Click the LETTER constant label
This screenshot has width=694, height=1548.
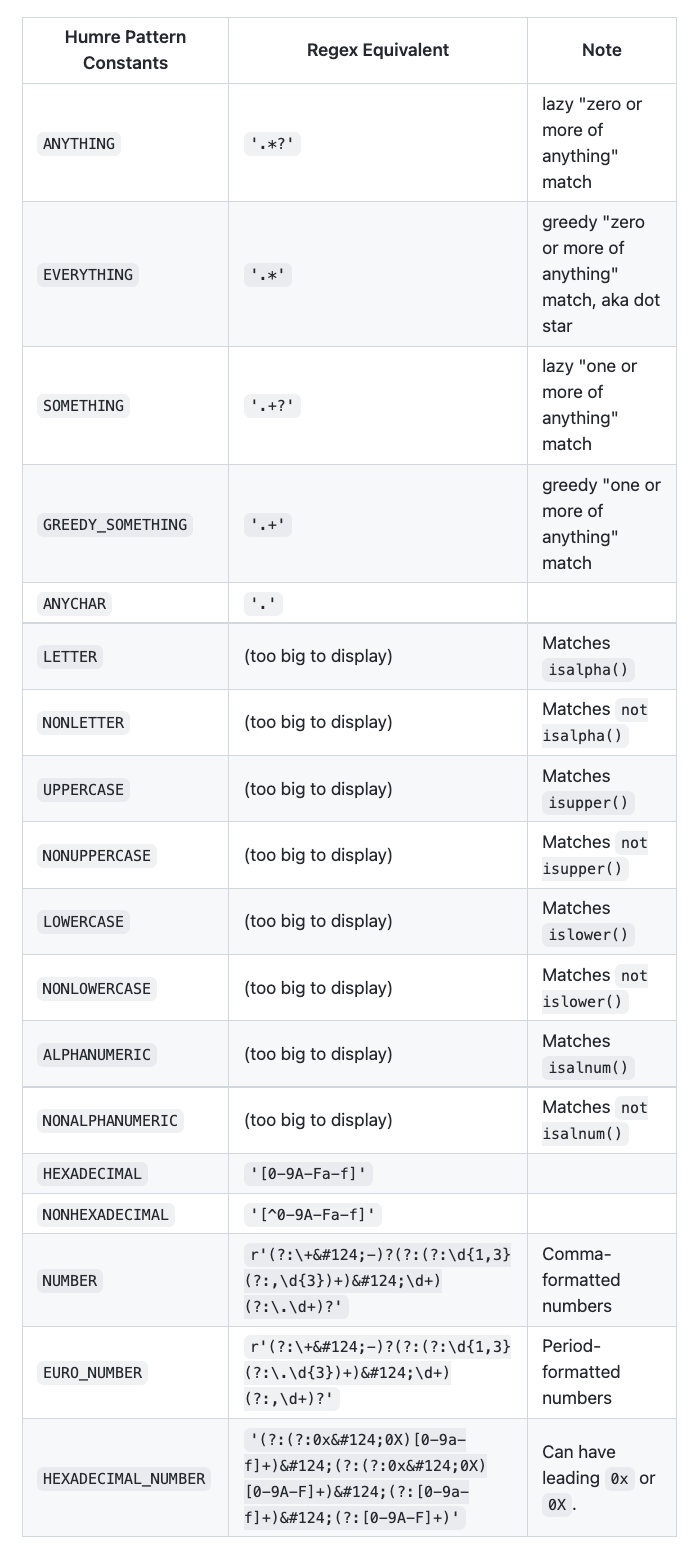point(70,656)
